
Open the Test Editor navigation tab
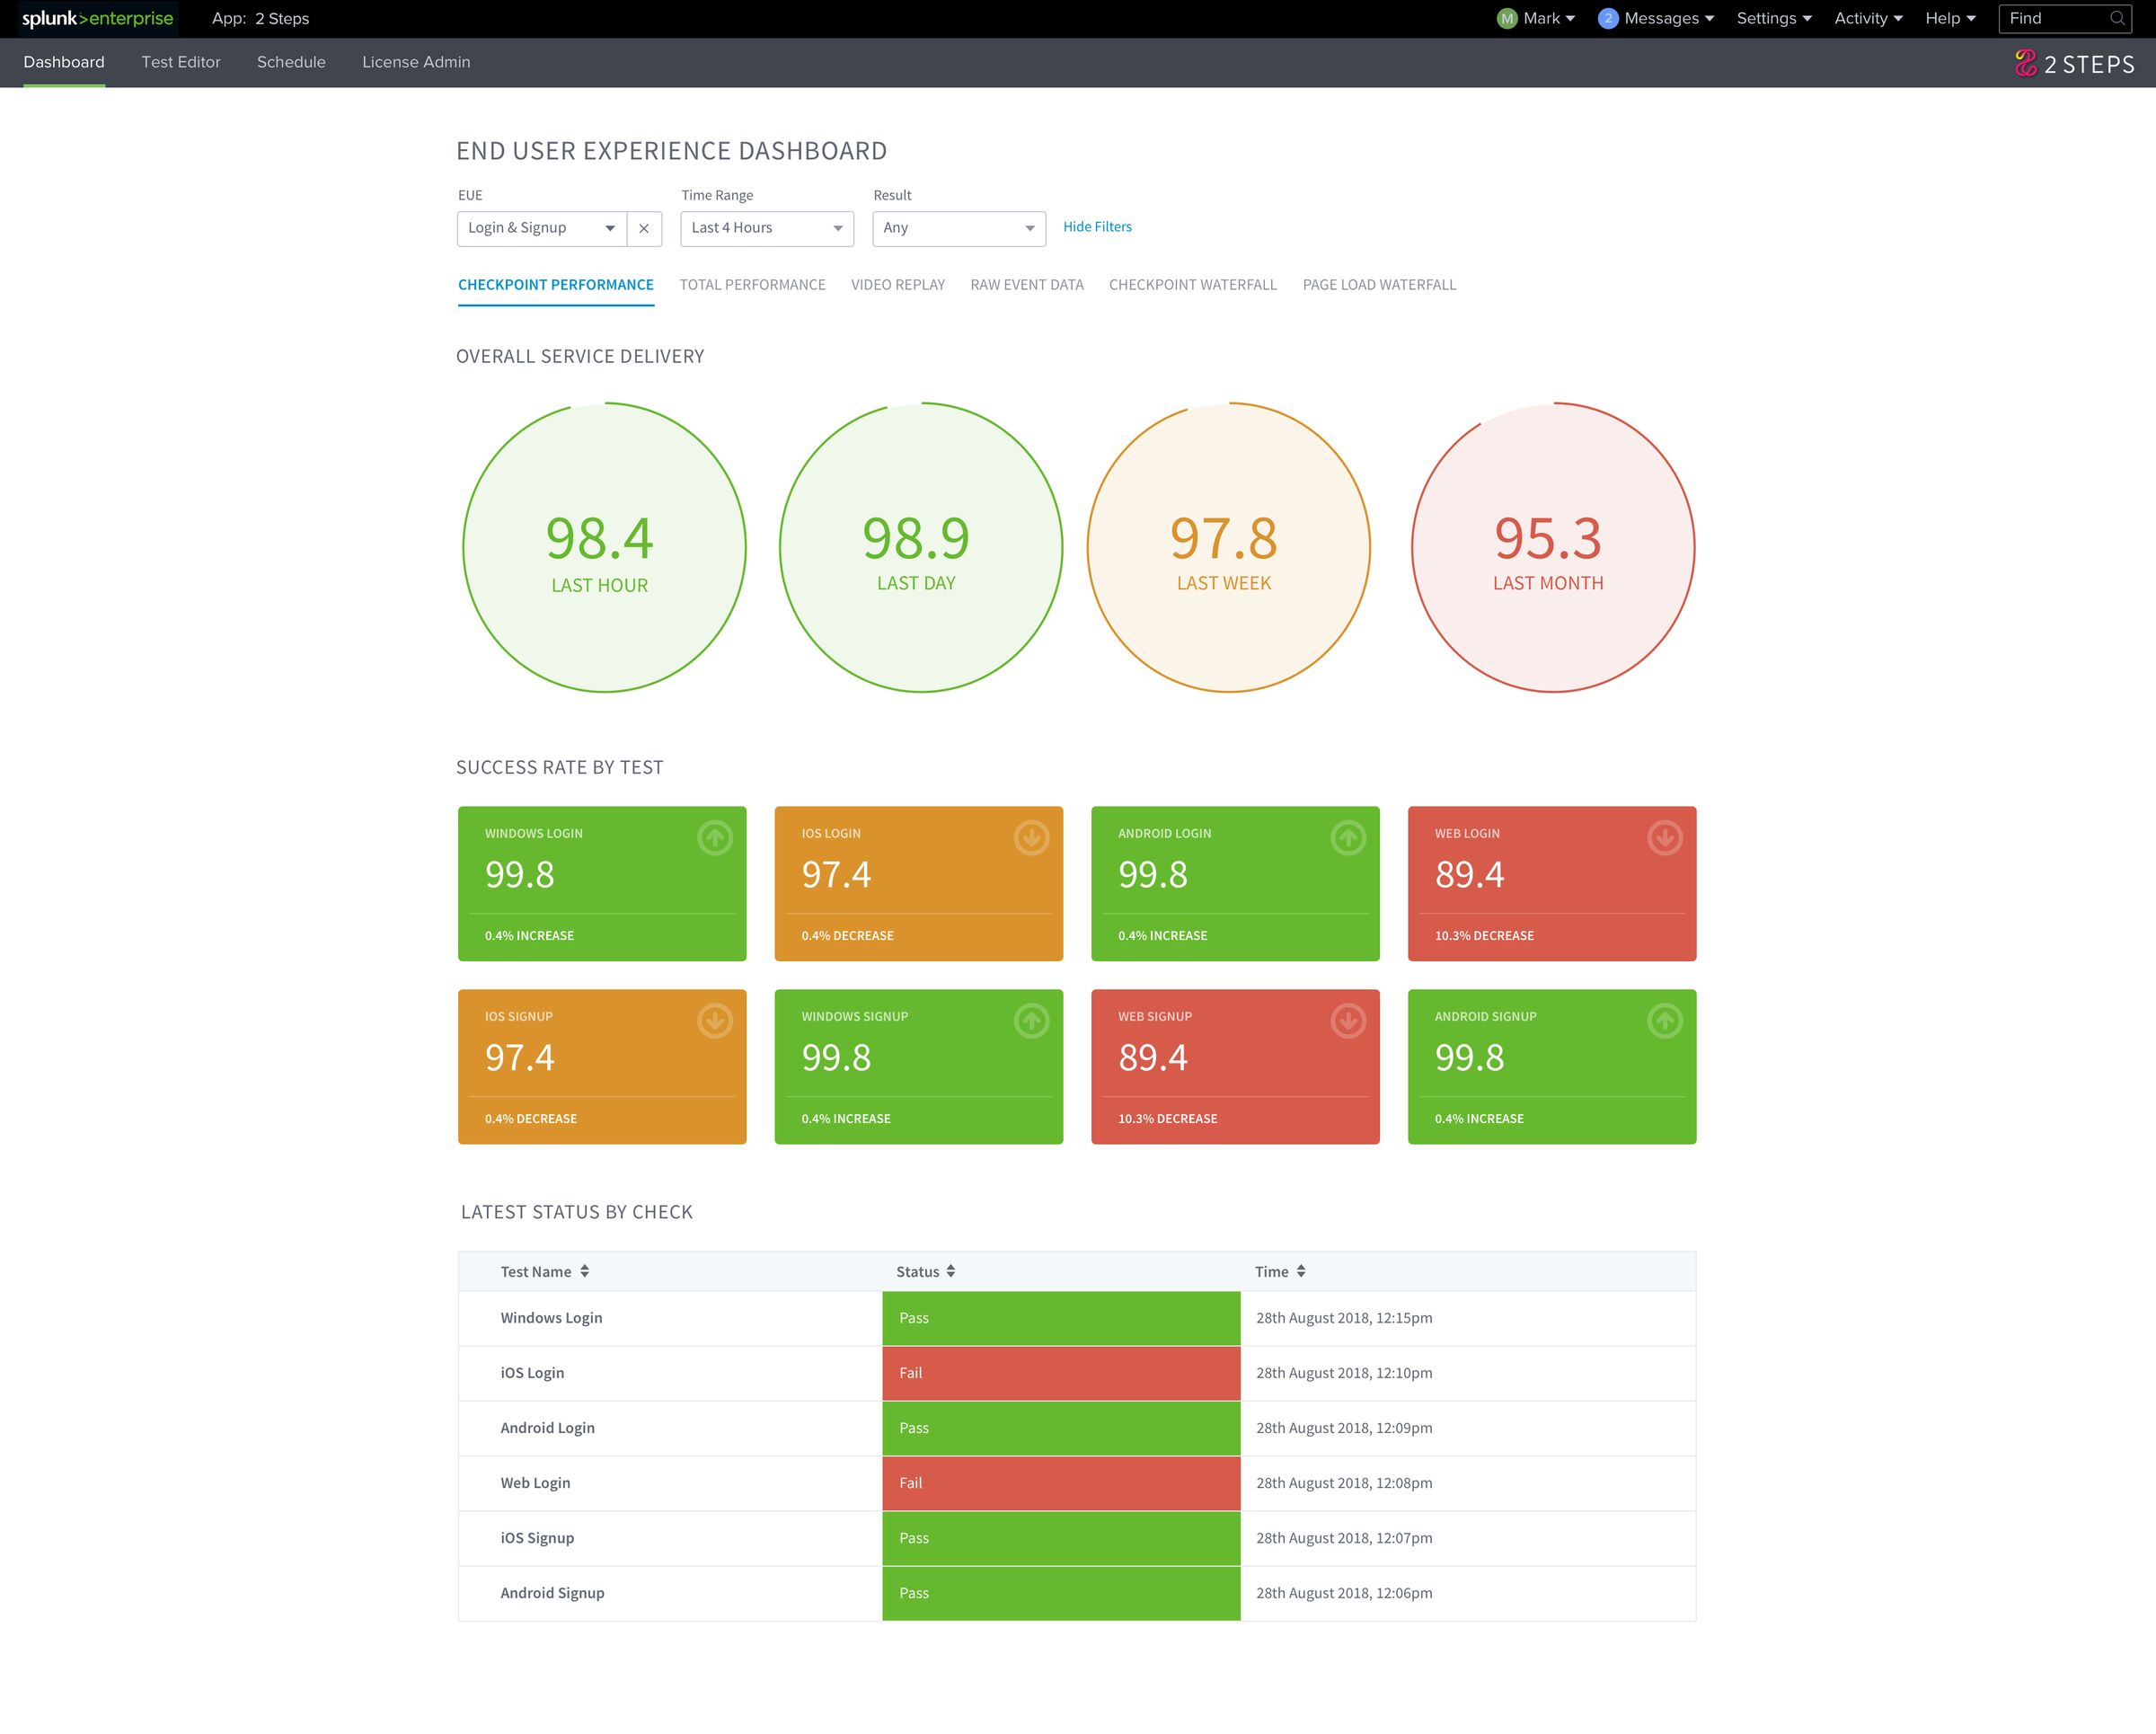181,62
